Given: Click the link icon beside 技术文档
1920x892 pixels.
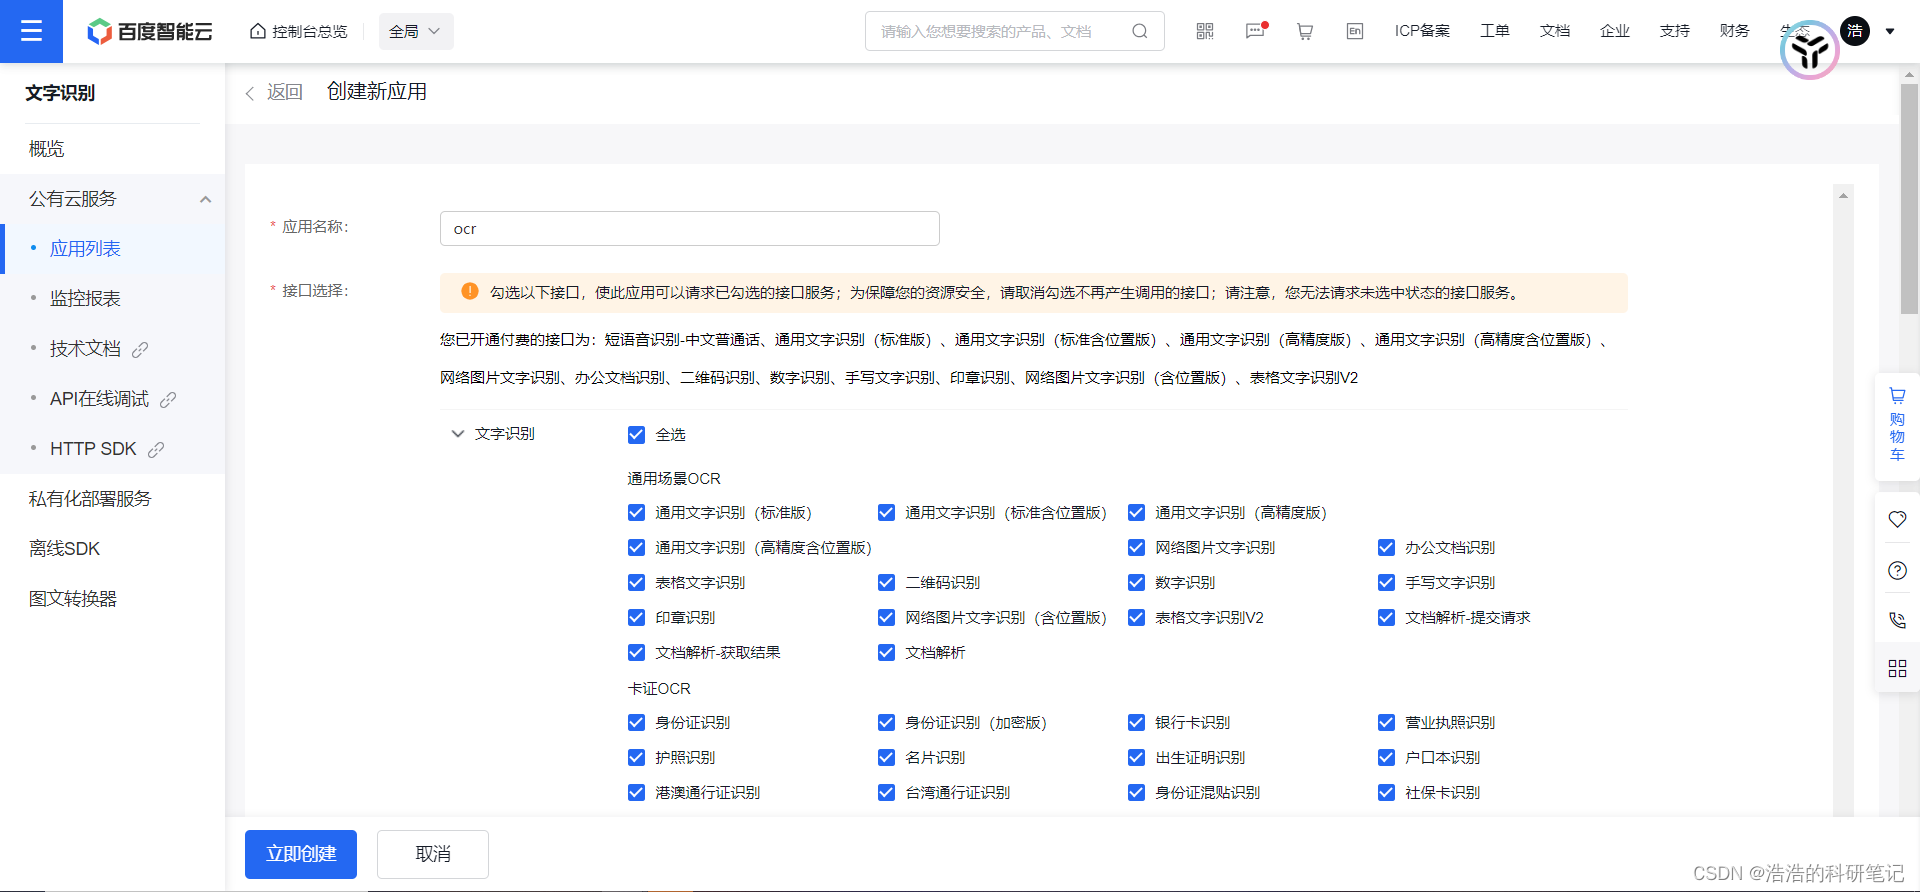Looking at the screenshot, I should pos(140,349).
